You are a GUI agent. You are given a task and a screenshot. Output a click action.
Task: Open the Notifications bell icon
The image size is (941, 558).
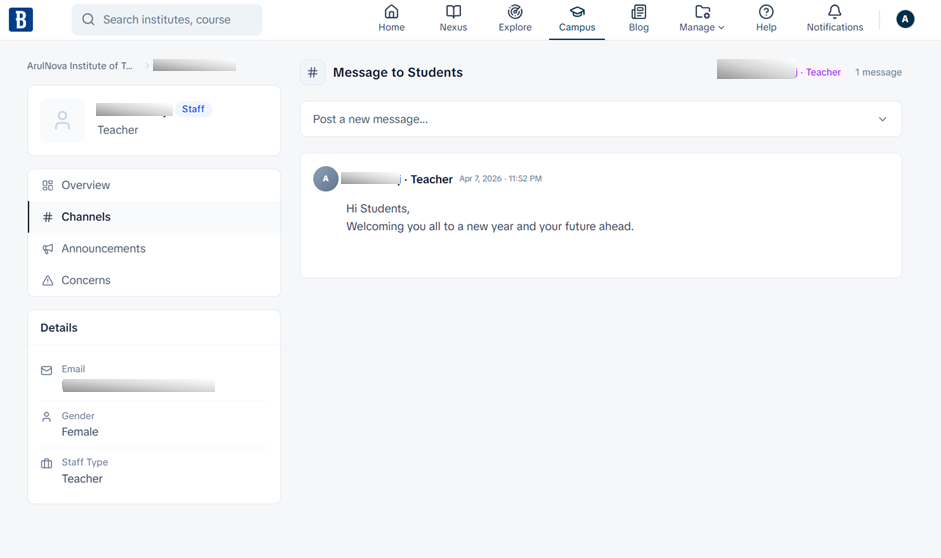(x=834, y=12)
